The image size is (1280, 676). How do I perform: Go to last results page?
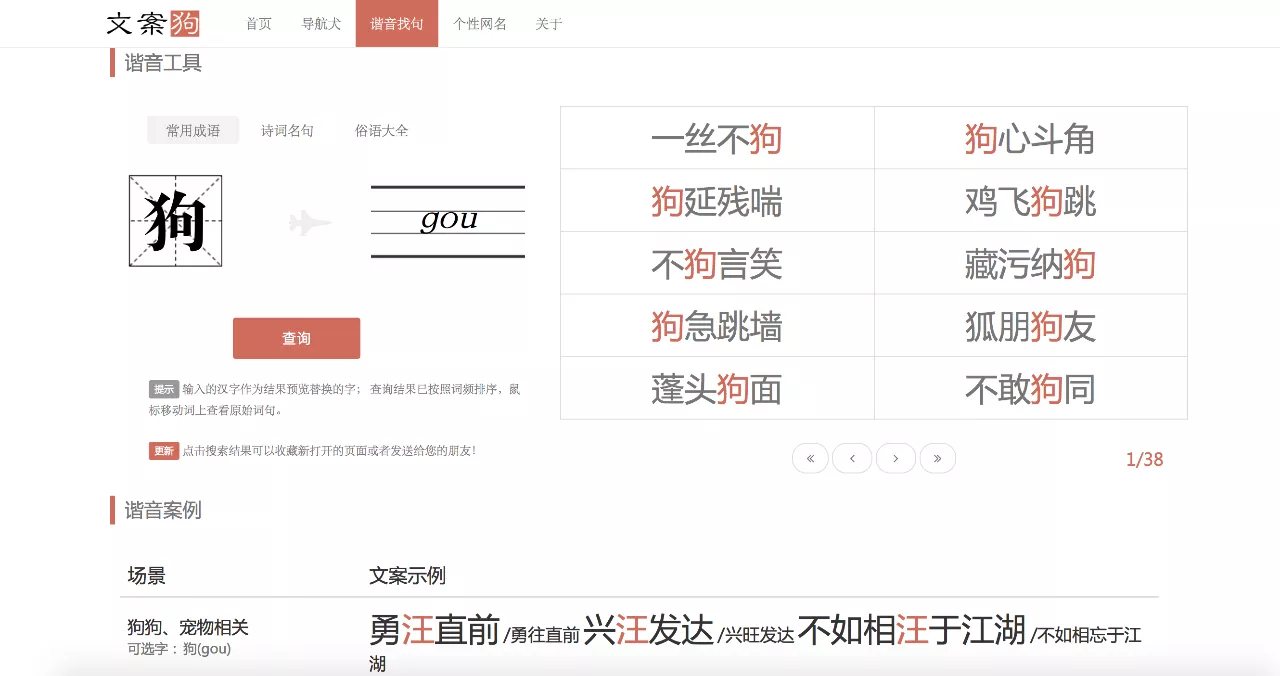(937, 458)
